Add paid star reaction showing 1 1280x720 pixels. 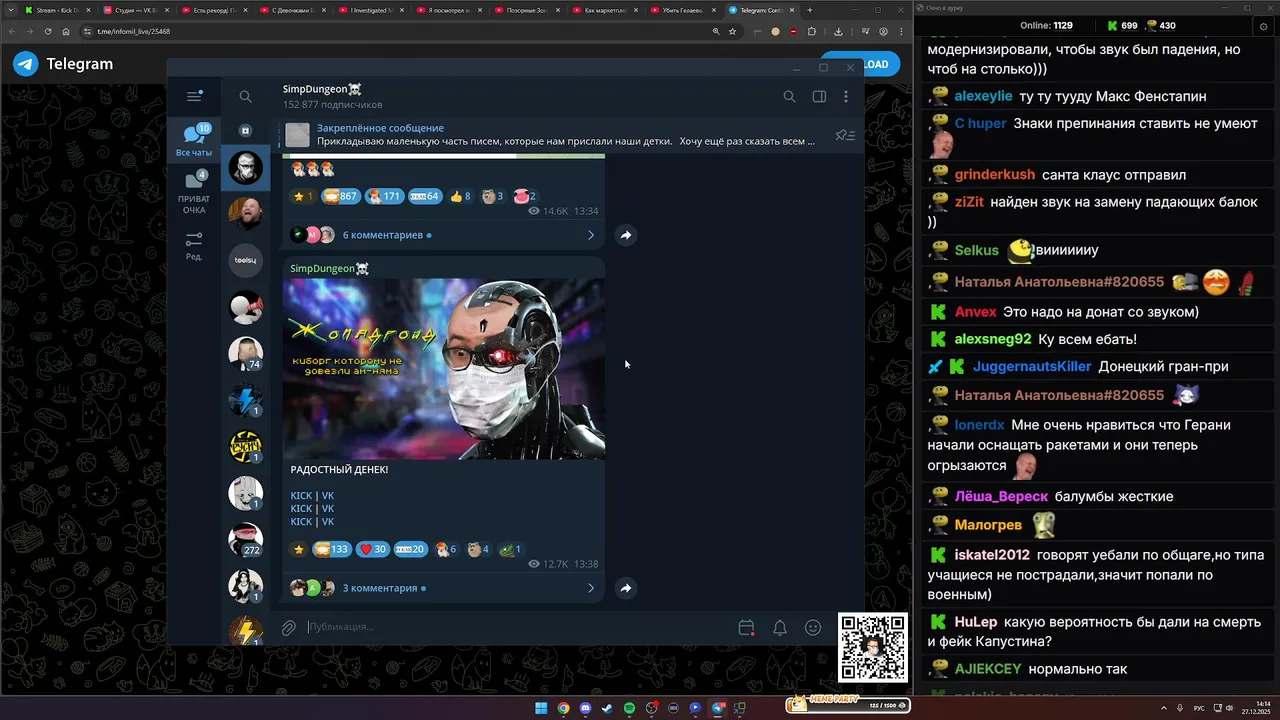302,197
